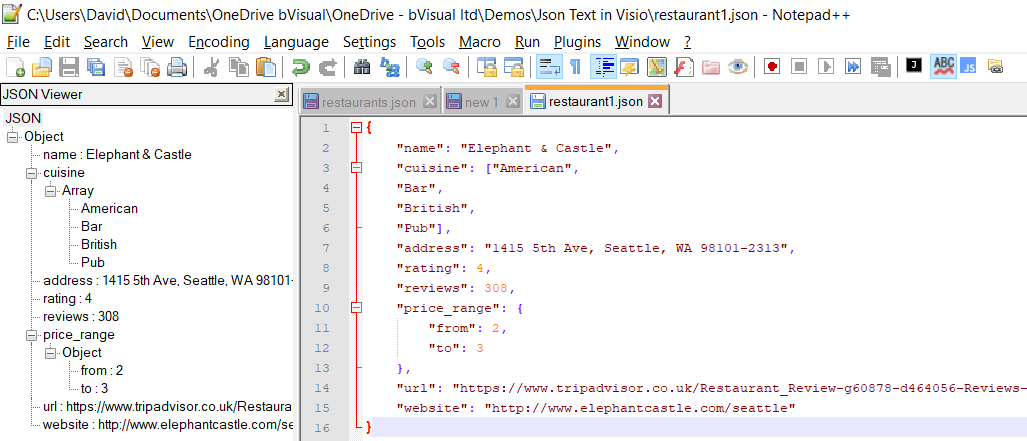The image size is (1027, 441).
Task: Click the black J JSON viewer icon
Action: pos(914,65)
